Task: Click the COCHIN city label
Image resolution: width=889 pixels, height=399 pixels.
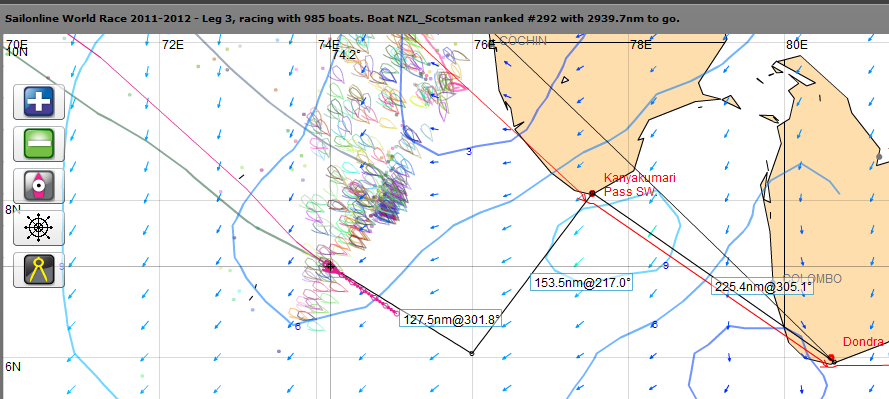Action: (523, 40)
